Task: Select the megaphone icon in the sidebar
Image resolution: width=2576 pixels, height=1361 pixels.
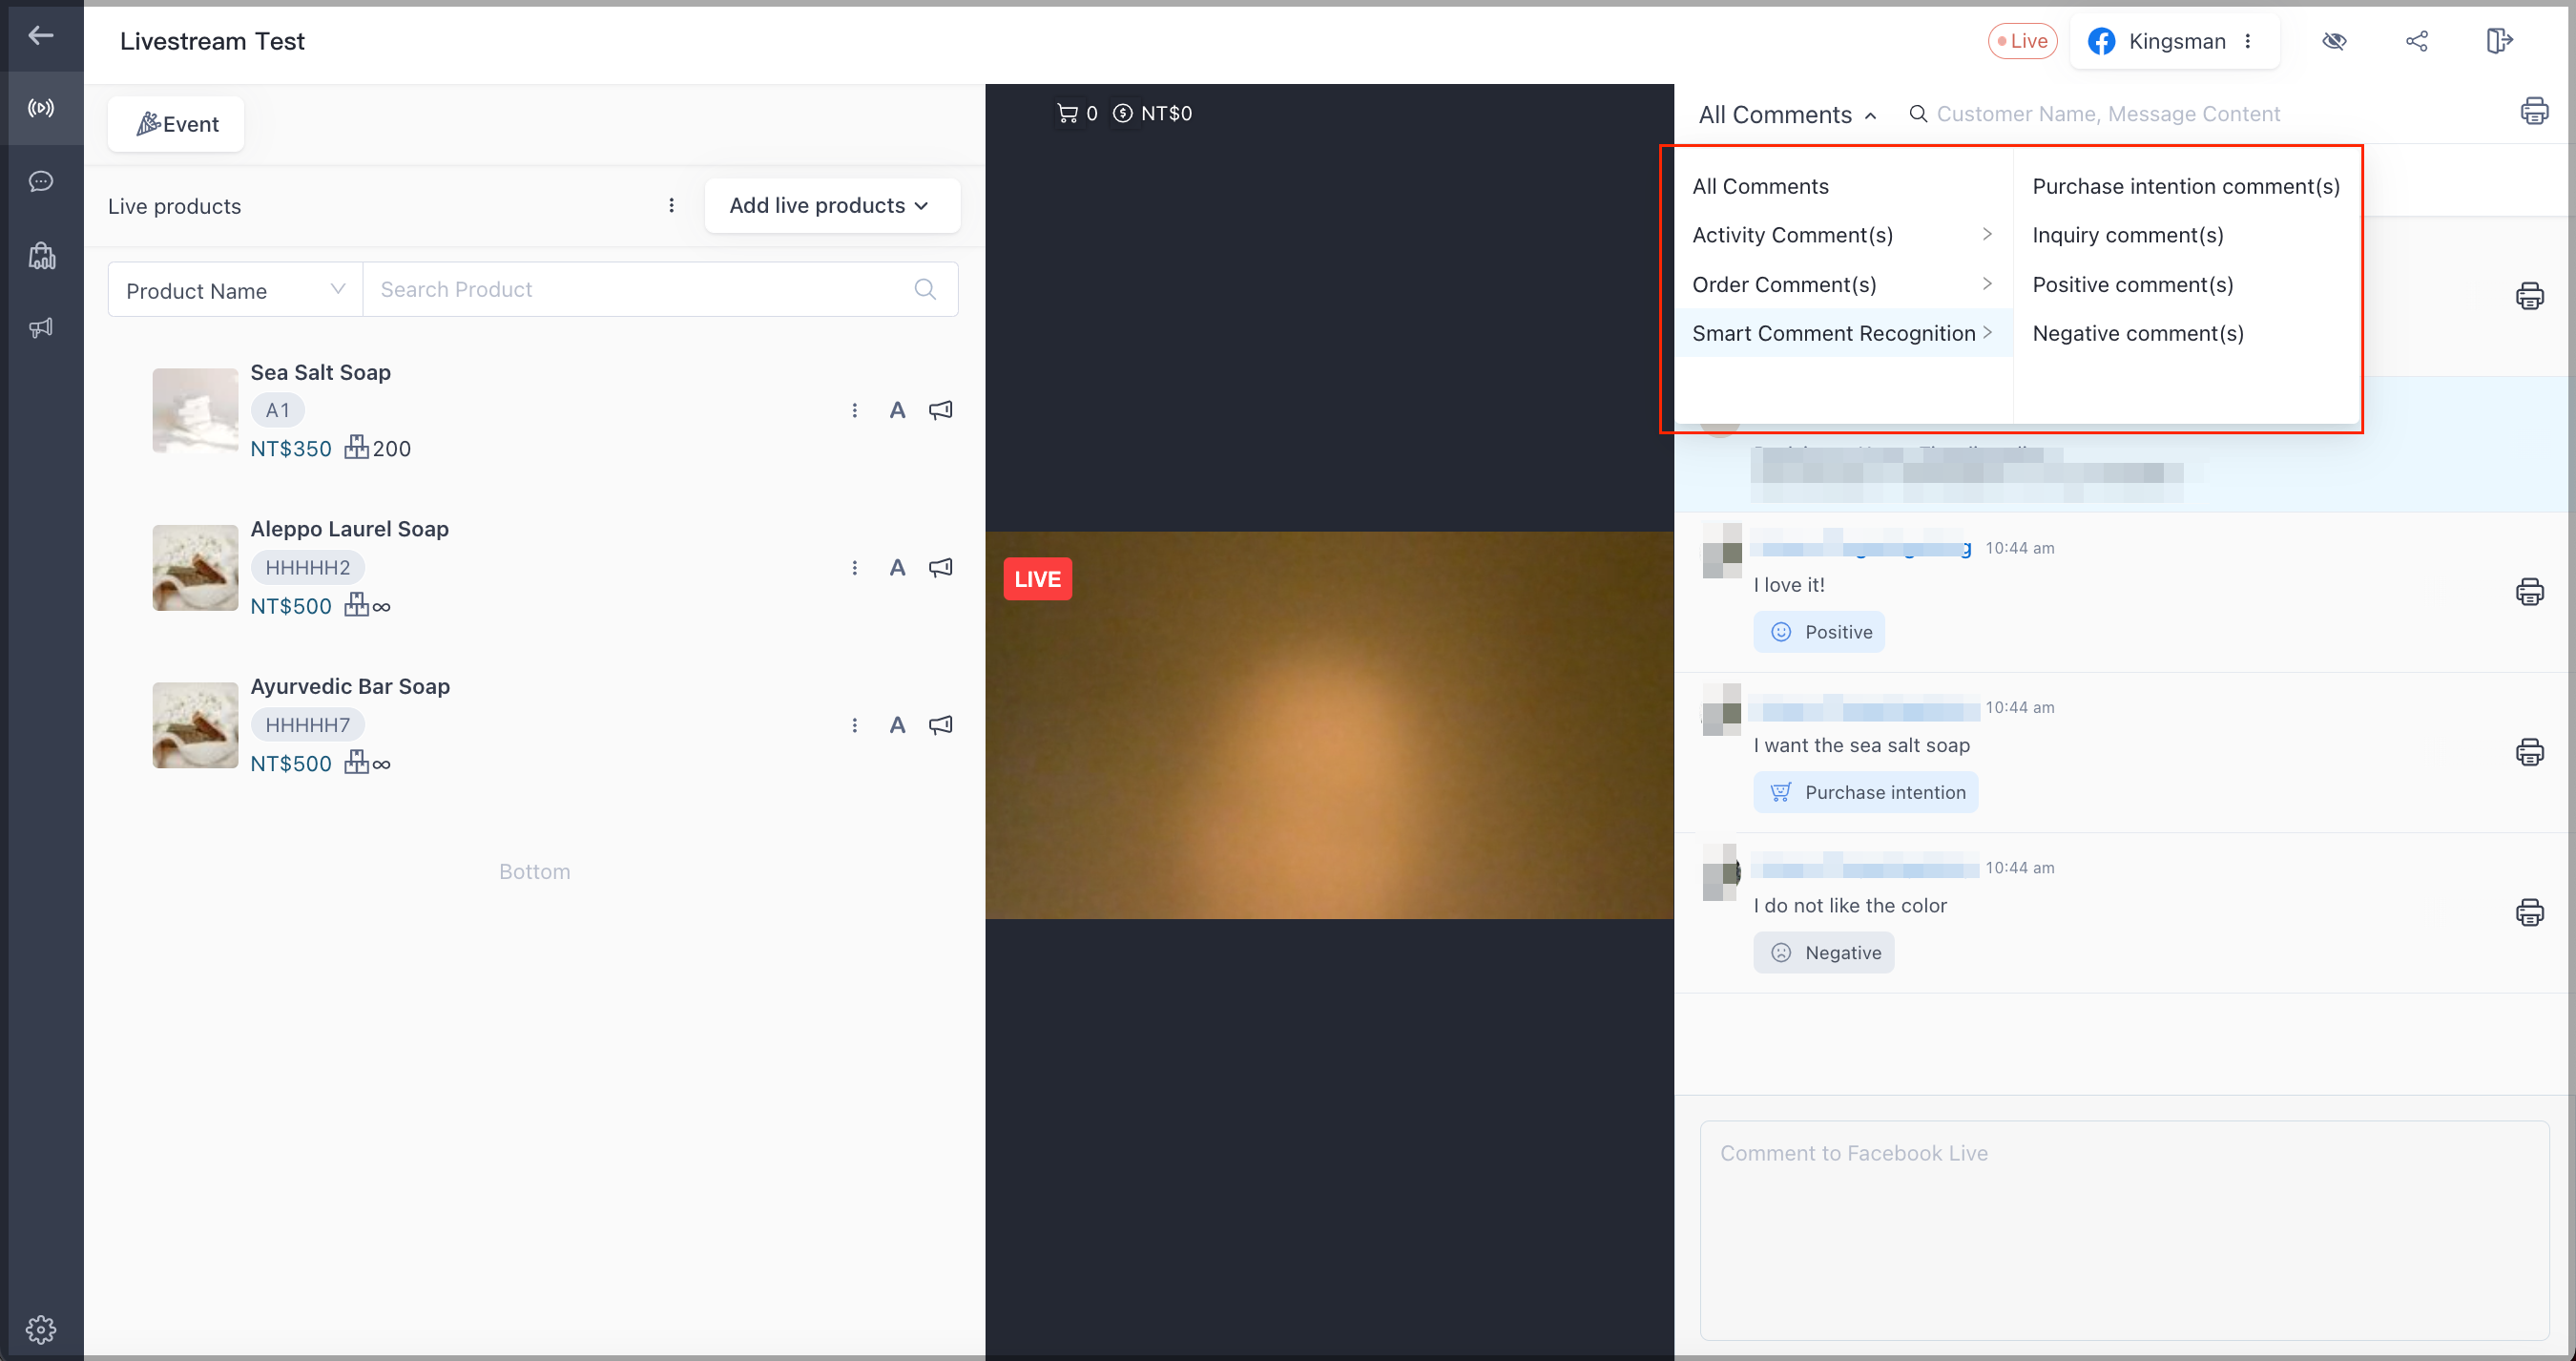Action: click(42, 327)
